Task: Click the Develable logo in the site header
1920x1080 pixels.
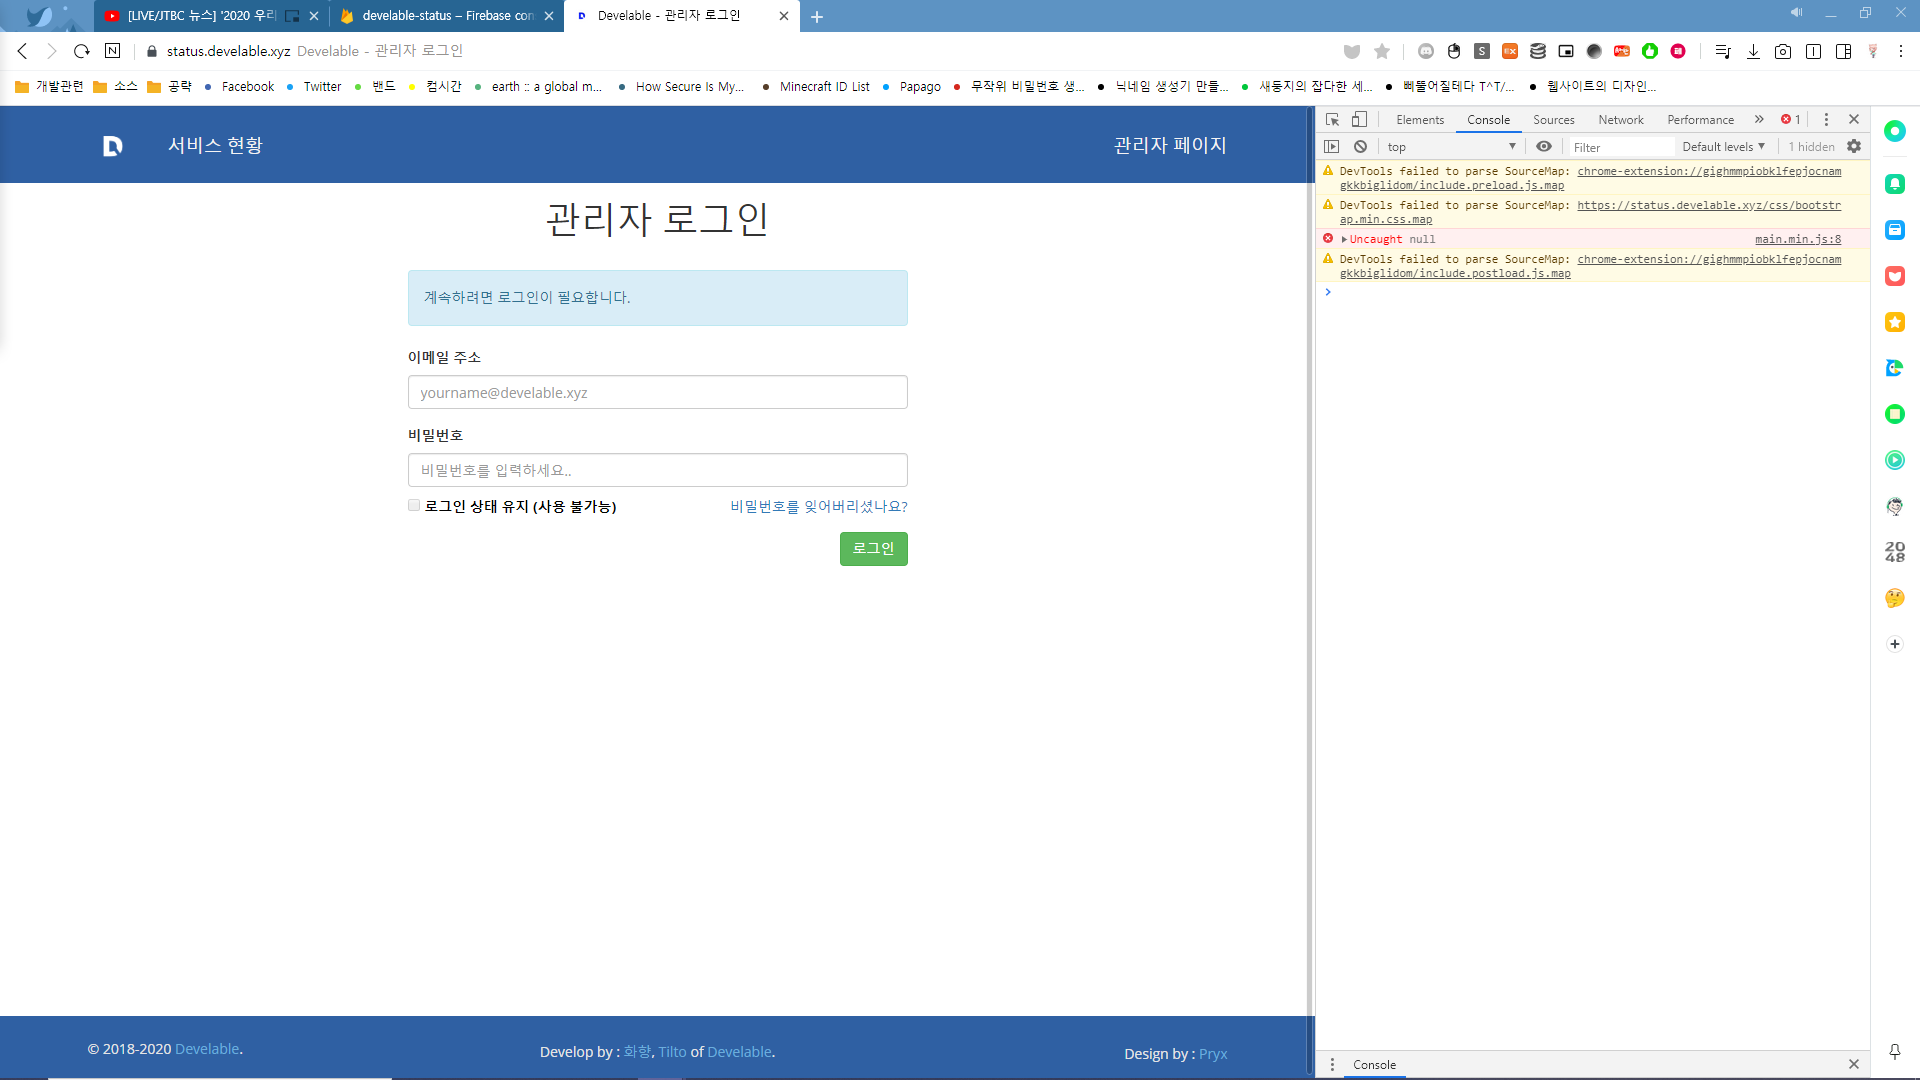Action: 112,146
